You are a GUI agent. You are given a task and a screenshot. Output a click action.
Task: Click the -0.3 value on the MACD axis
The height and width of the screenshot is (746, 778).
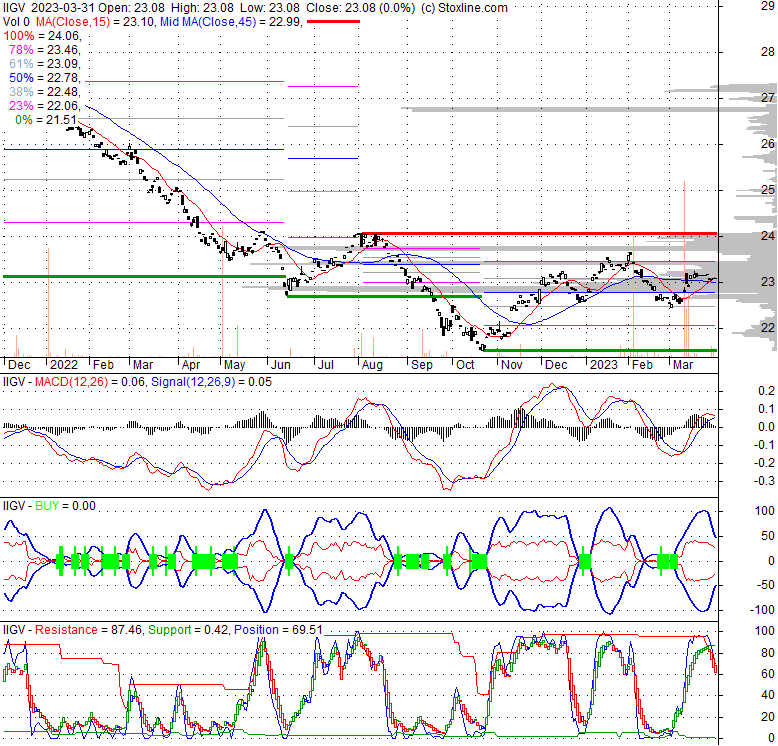(765, 481)
